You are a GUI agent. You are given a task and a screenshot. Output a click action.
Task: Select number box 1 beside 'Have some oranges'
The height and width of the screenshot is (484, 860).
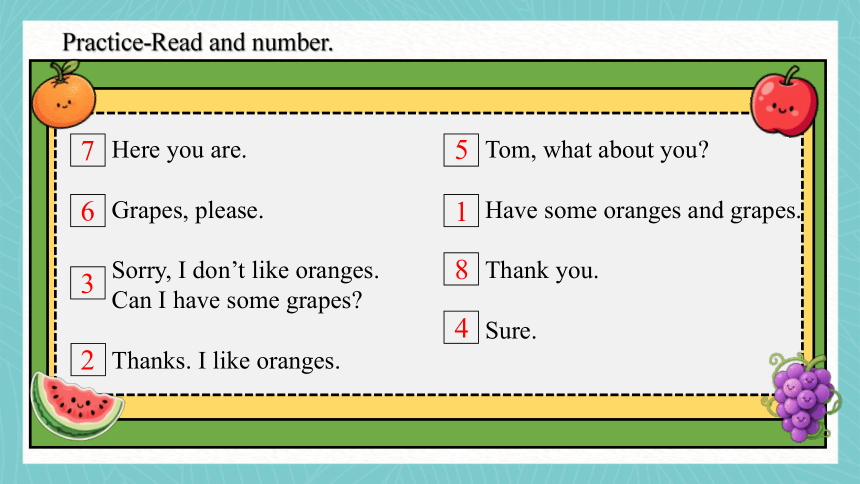pos(461,210)
